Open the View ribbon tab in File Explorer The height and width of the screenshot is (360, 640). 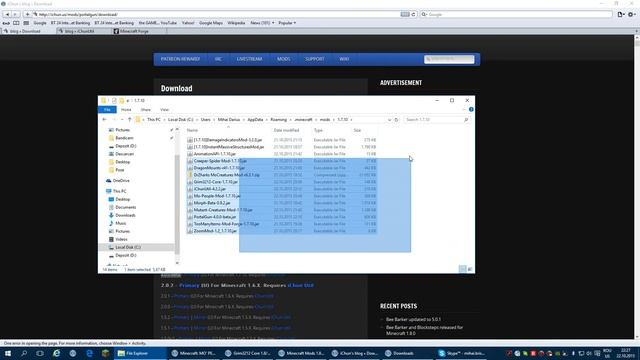tap(164, 109)
